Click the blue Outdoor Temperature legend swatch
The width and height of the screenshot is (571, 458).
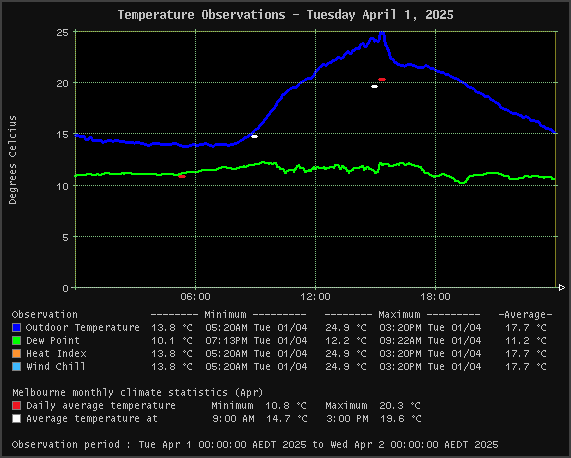(16, 327)
